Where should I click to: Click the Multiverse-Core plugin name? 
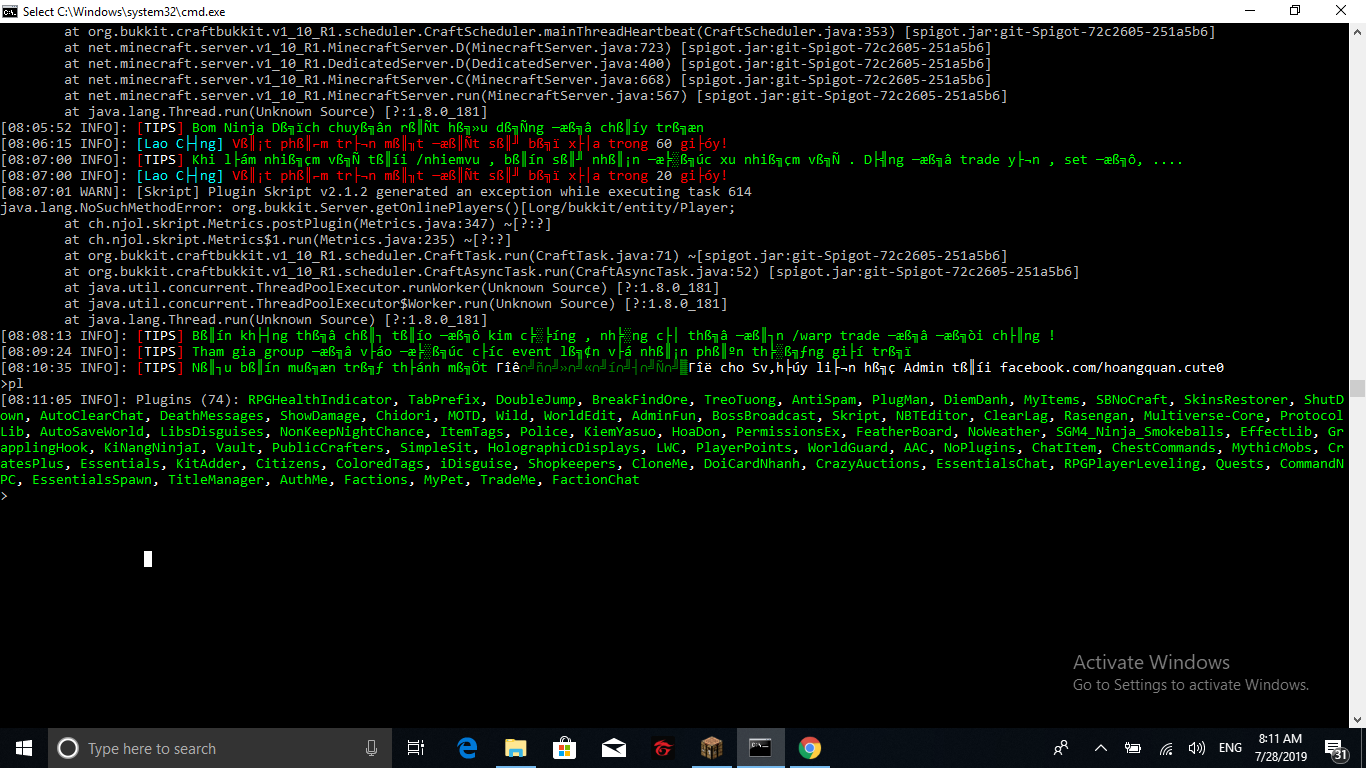click(1204, 416)
